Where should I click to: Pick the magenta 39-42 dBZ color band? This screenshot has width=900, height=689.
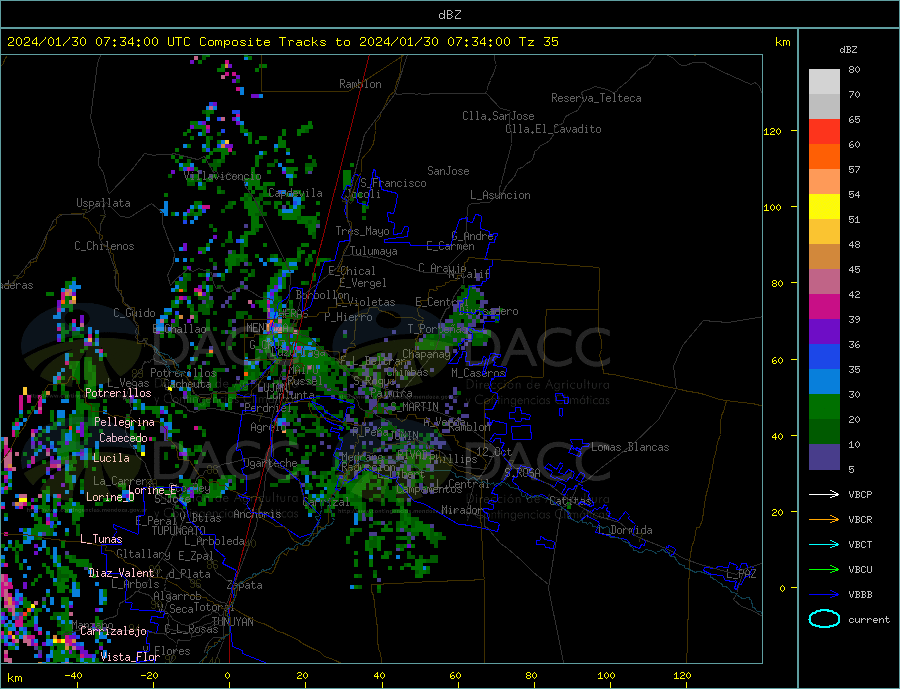824,307
